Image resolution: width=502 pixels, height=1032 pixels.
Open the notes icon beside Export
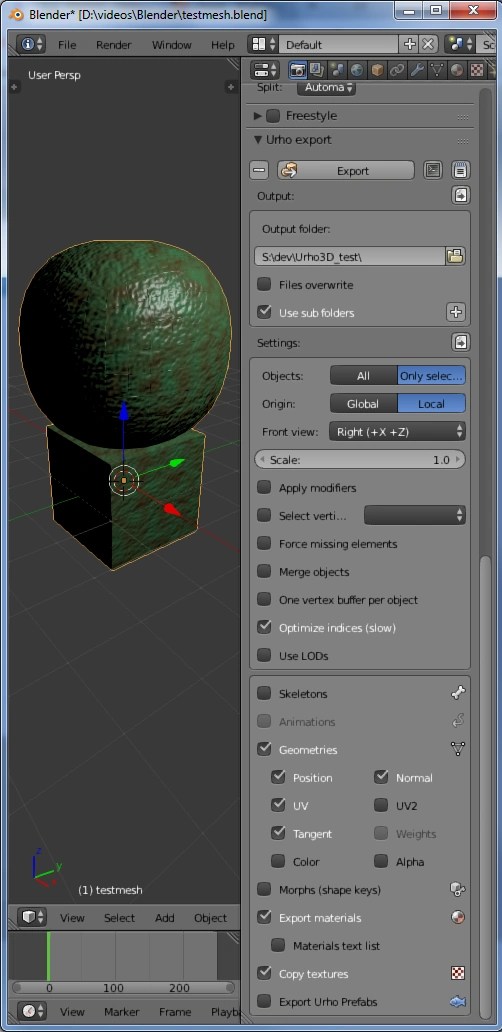coord(461,170)
